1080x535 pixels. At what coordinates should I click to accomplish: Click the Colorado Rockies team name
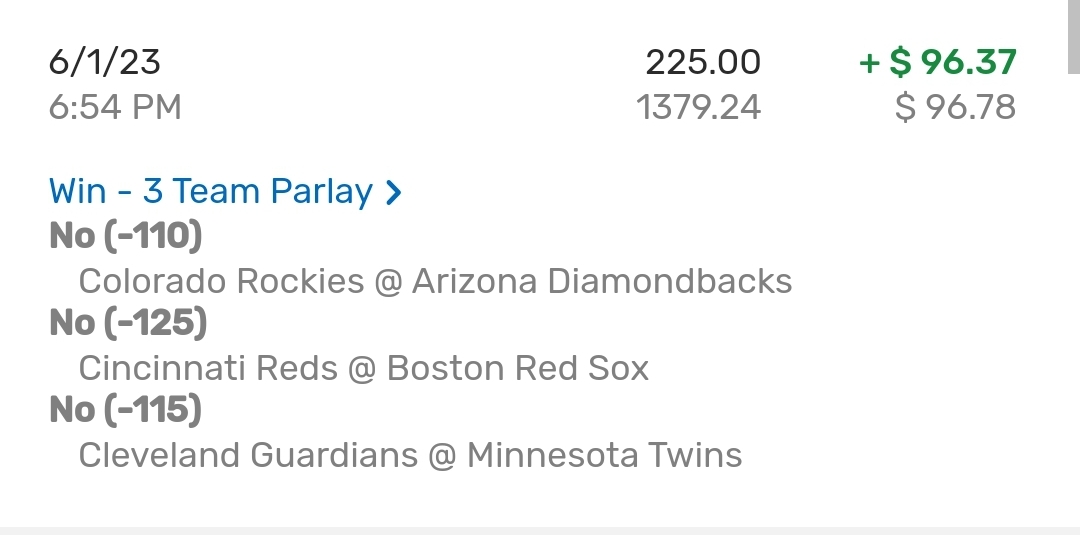221,281
